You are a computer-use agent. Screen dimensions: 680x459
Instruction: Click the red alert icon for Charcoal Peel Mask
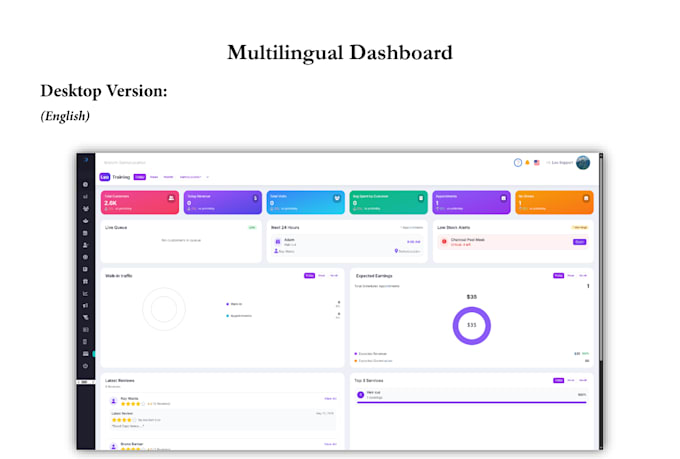click(x=444, y=242)
